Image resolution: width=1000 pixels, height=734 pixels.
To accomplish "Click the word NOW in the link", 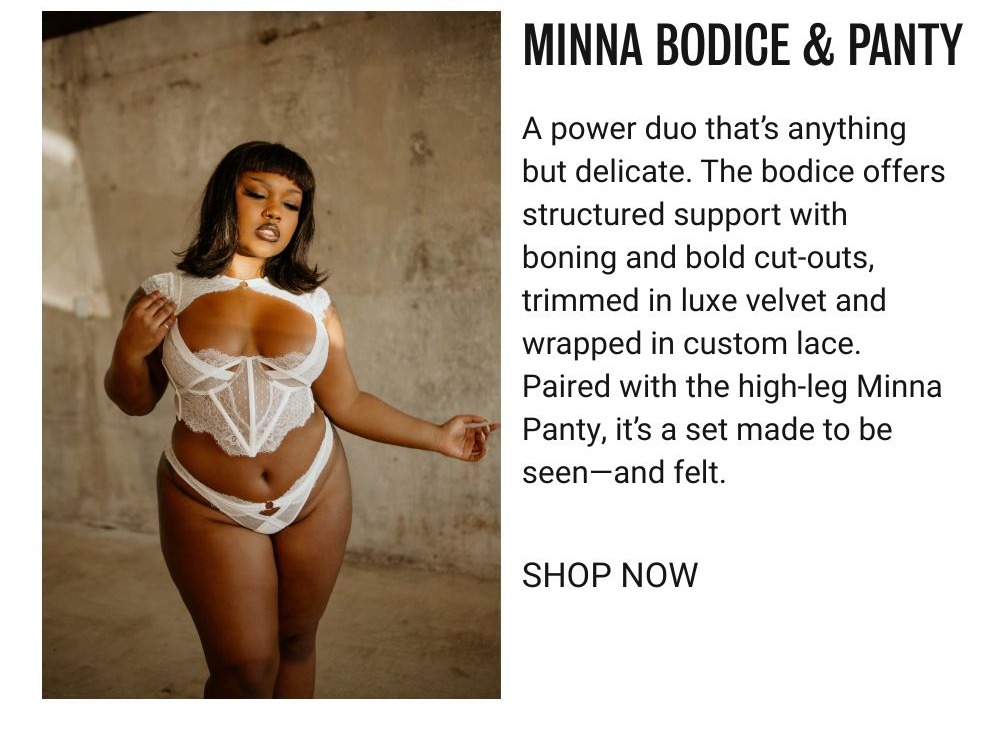I will tap(659, 575).
